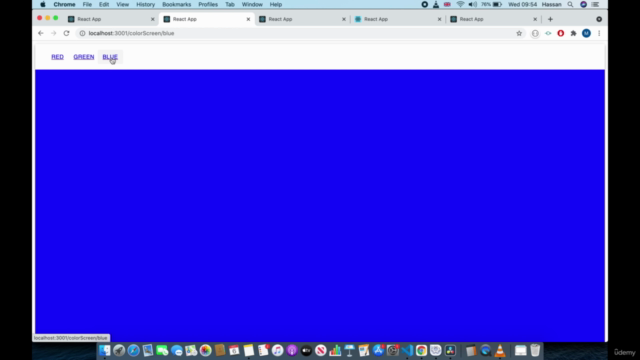
Task: Open Visual Studio Code from the Dock
Action: point(407,350)
